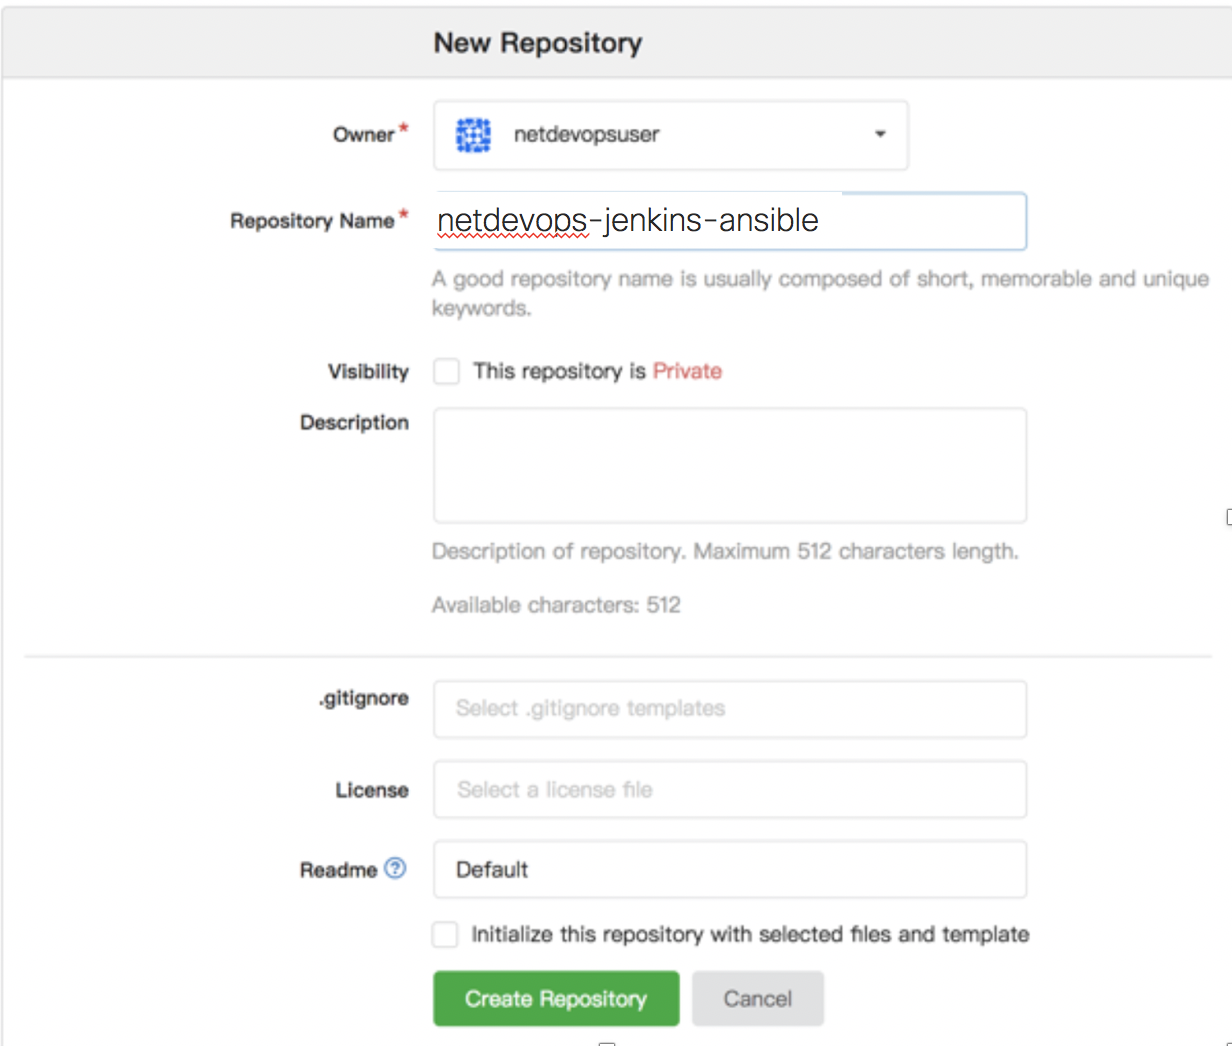Open the Owner dropdown
This screenshot has height=1046, width=1232.
(670, 135)
